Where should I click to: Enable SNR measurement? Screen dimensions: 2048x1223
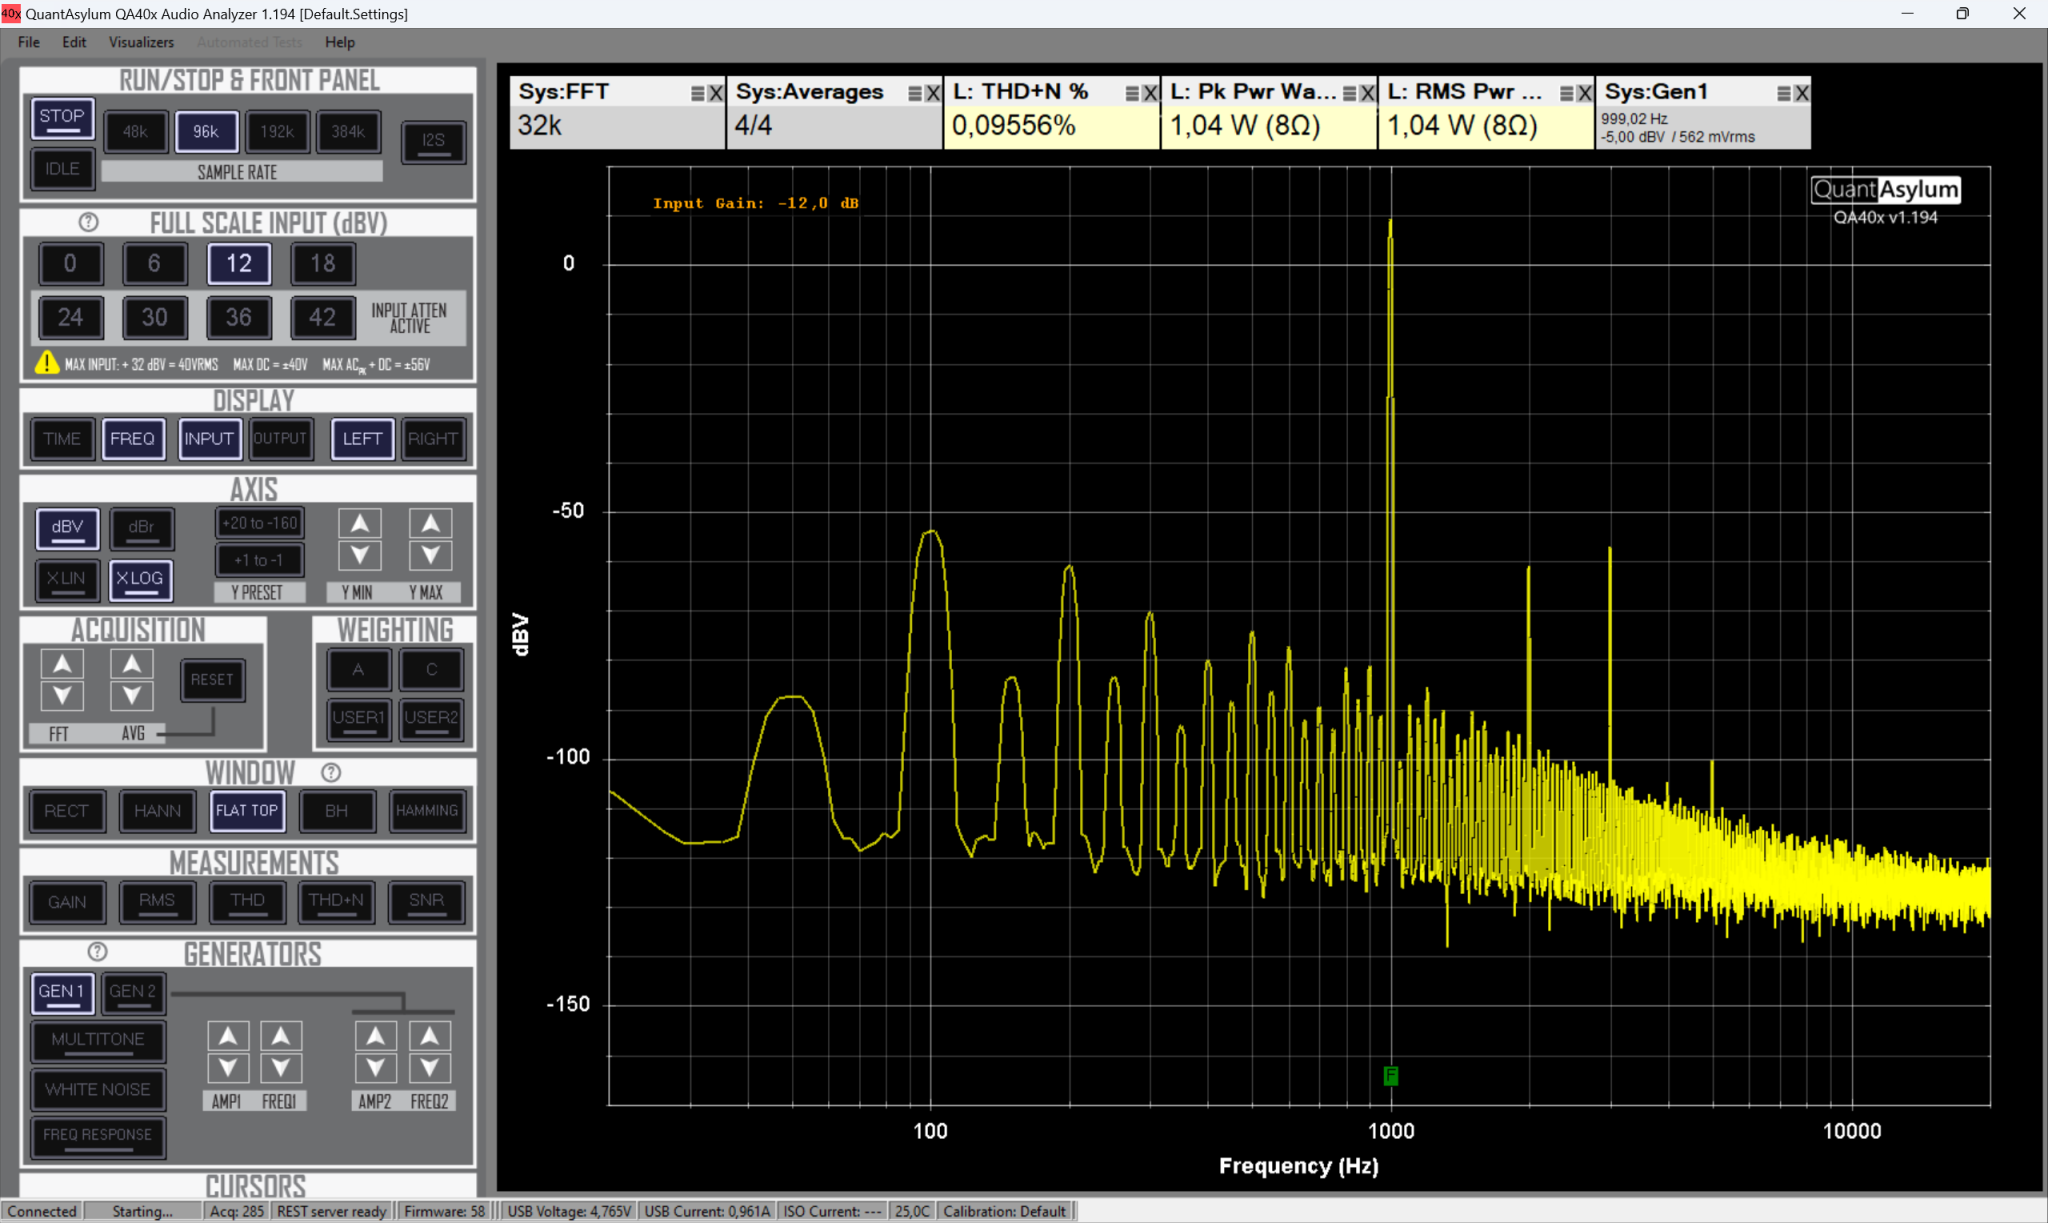point(426,901)
